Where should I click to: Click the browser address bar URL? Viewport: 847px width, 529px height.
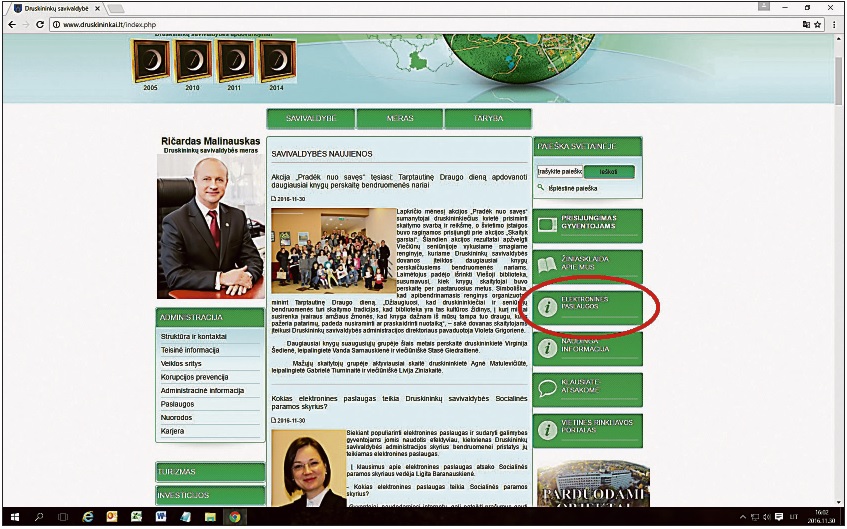[x=110, y=25]
